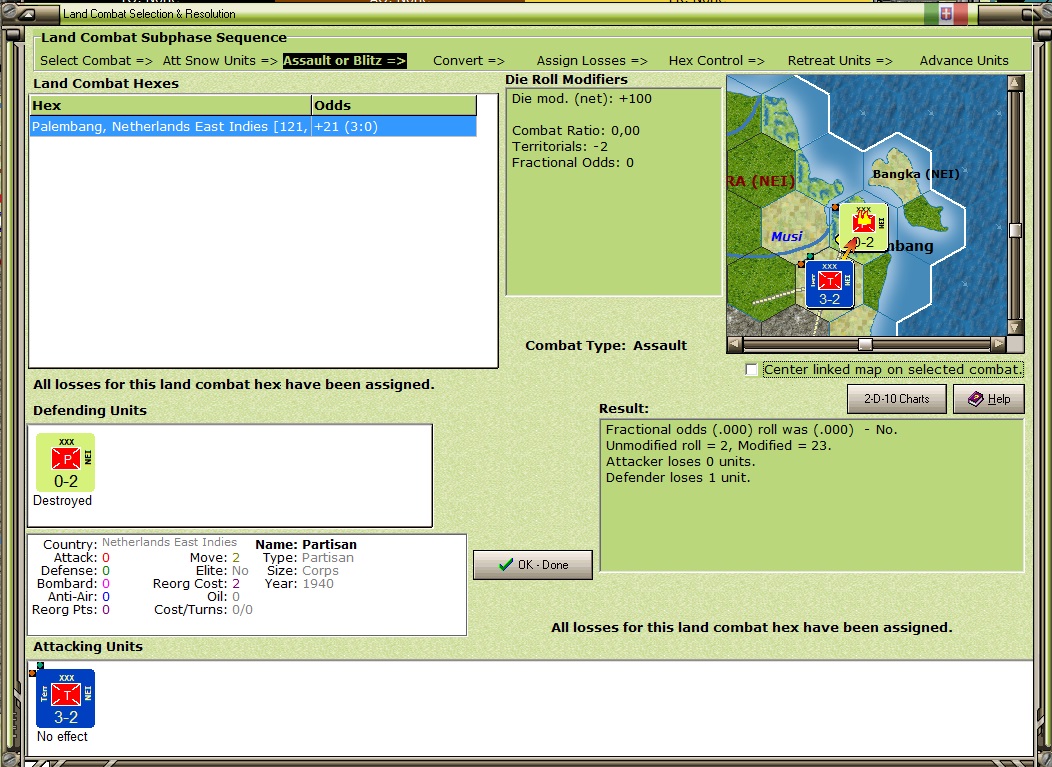
Task: Click the blue 3-2 unit on the map
Action: 829,285
